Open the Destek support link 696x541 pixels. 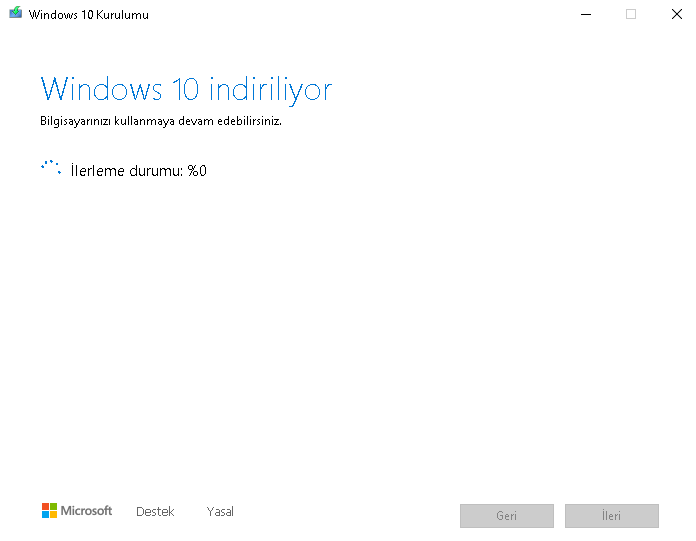pyautogui.click(x=155, y=512)
